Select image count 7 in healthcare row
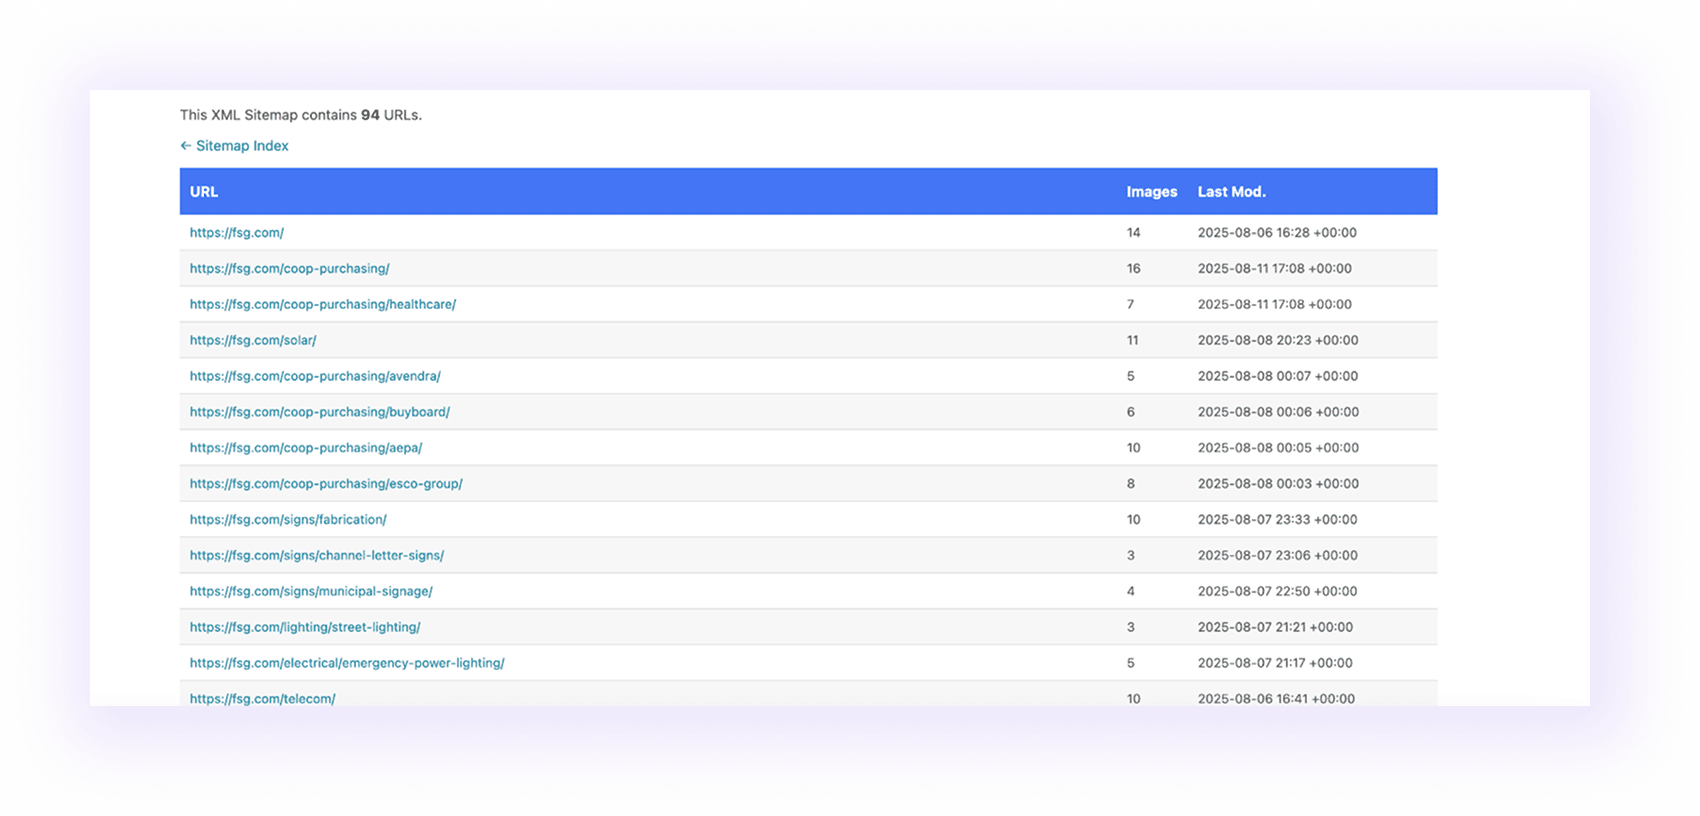The width and height of the screenshot is (1700, 816). (x=1130, y=305)
